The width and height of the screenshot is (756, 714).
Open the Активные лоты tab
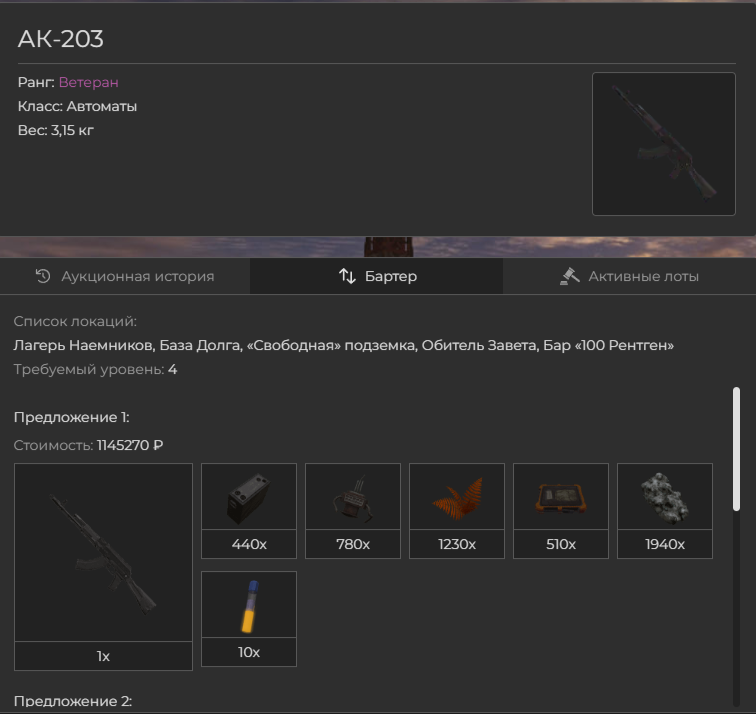pos(629,276)
